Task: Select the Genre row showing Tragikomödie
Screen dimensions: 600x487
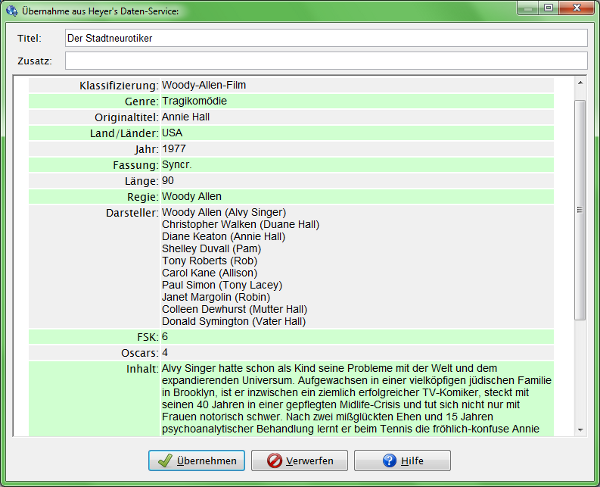Action: pos(195,101)
